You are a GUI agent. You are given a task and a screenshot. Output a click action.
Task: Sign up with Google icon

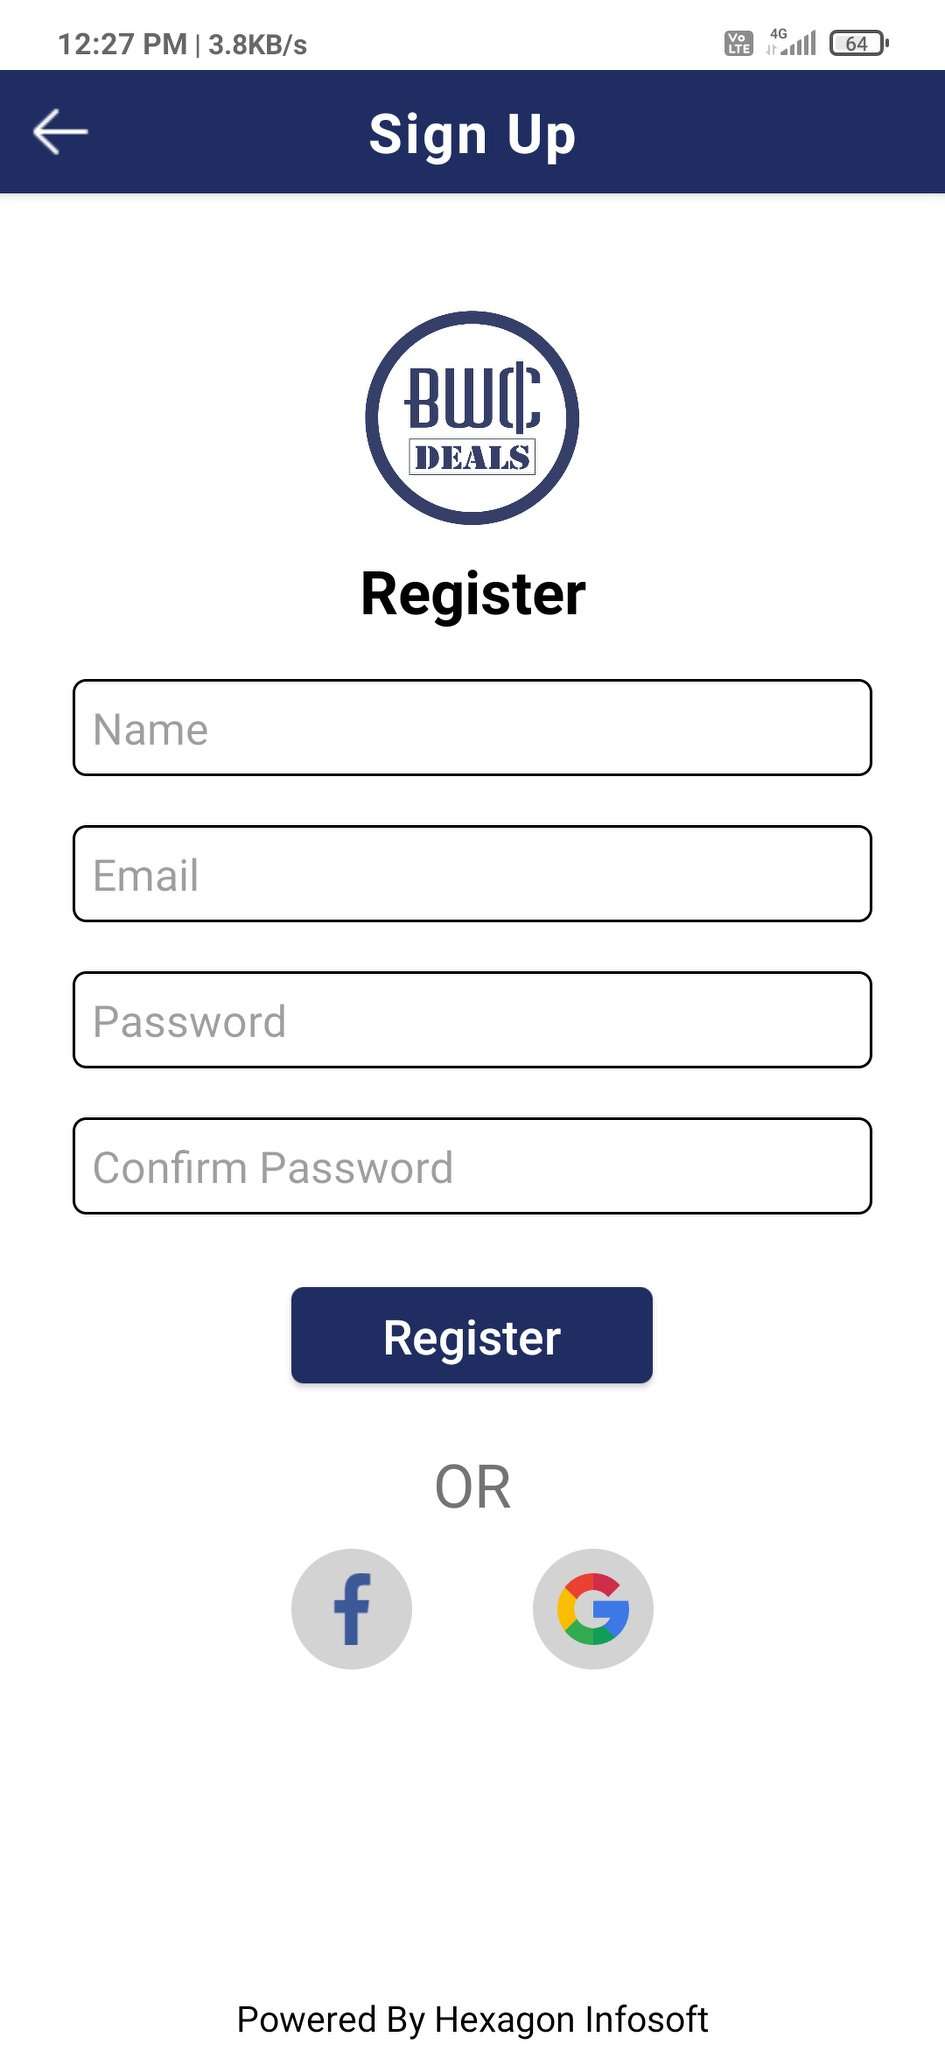593,1609
